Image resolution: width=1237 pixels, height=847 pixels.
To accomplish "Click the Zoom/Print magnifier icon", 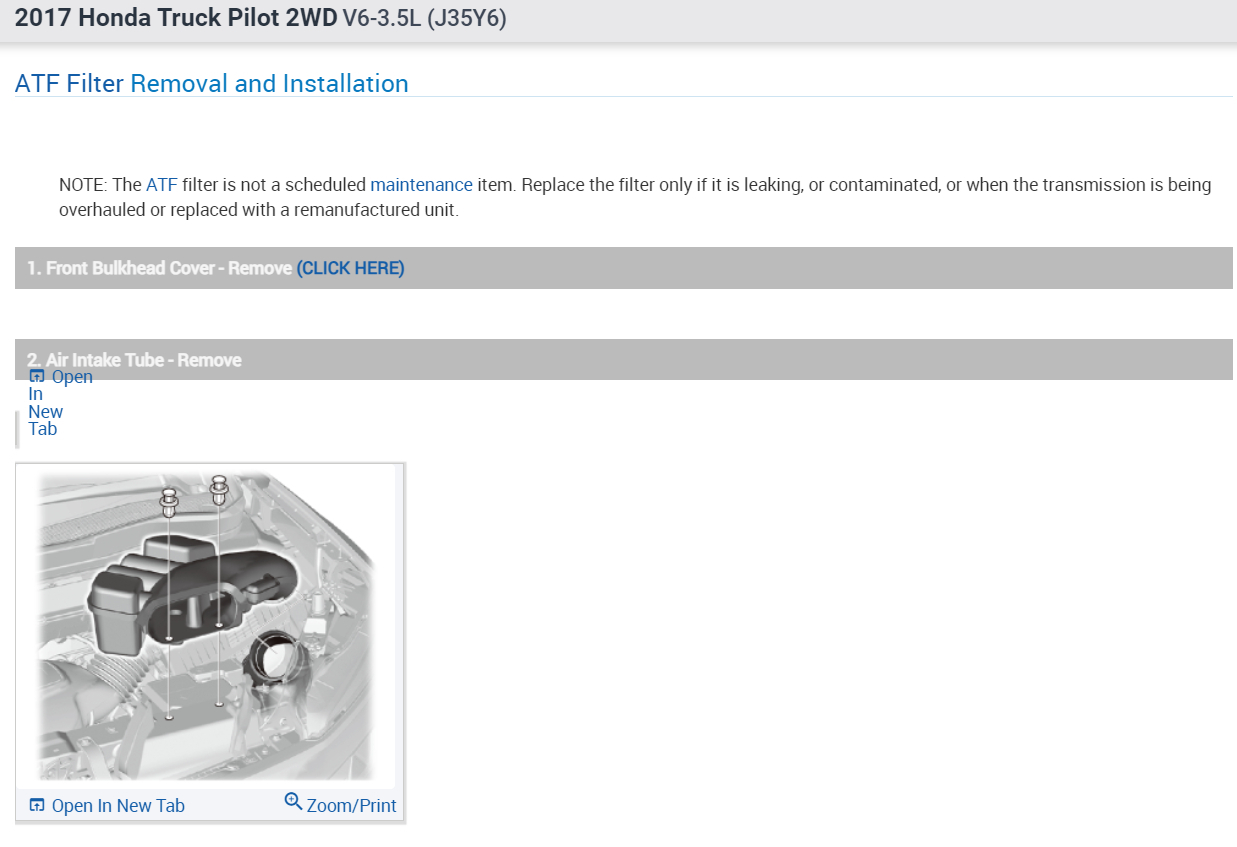I will tap(293, 801).
